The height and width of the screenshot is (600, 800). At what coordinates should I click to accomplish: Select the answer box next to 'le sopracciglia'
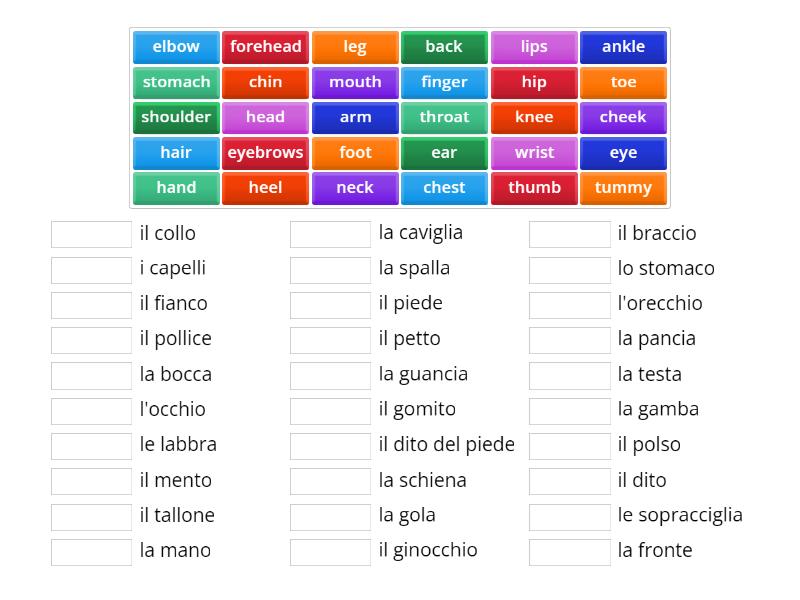[570, 516]
